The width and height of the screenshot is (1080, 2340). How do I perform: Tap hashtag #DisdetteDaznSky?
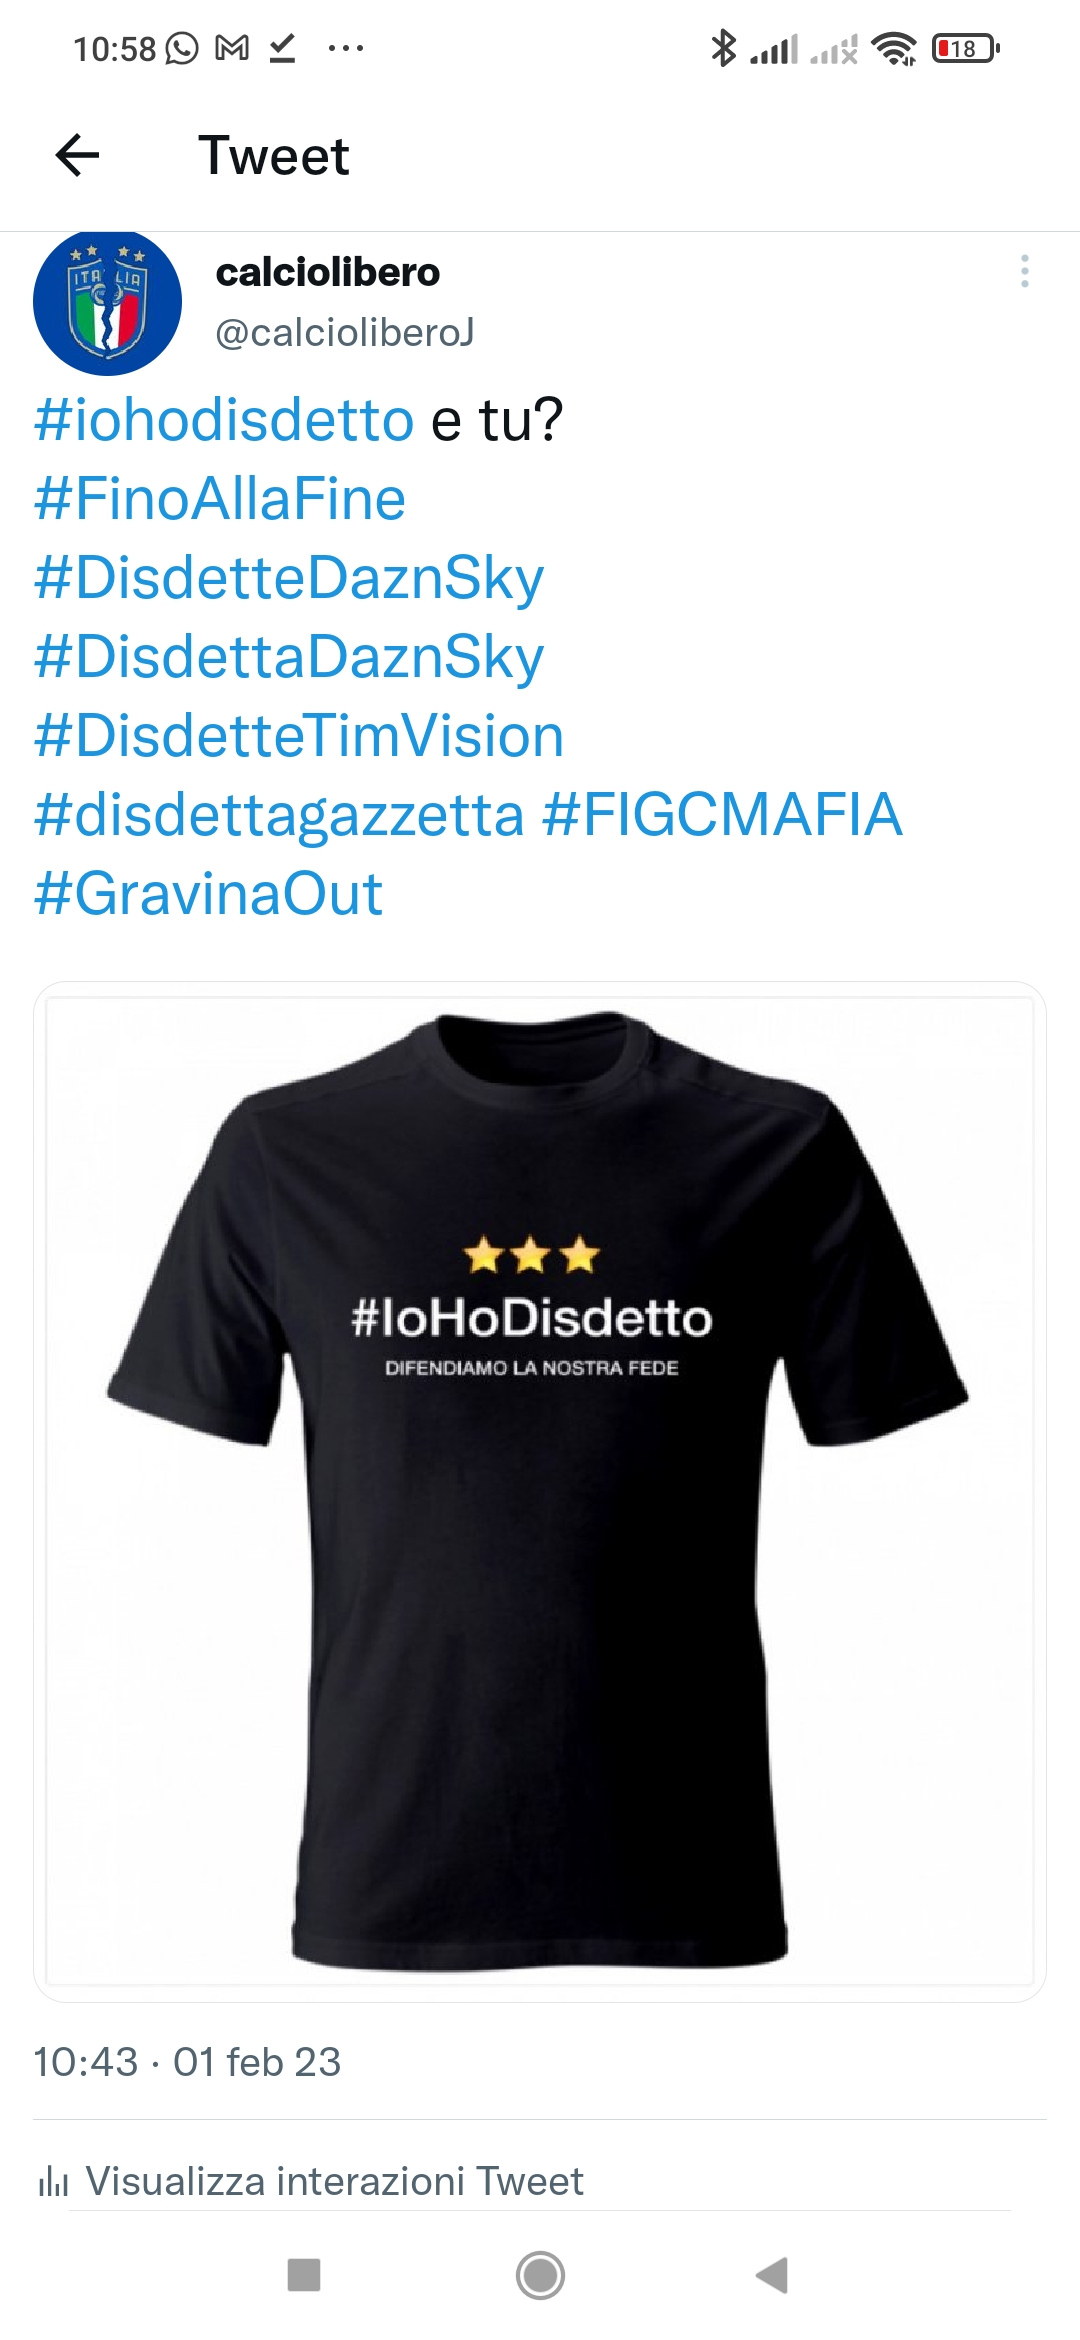[289, 579]
